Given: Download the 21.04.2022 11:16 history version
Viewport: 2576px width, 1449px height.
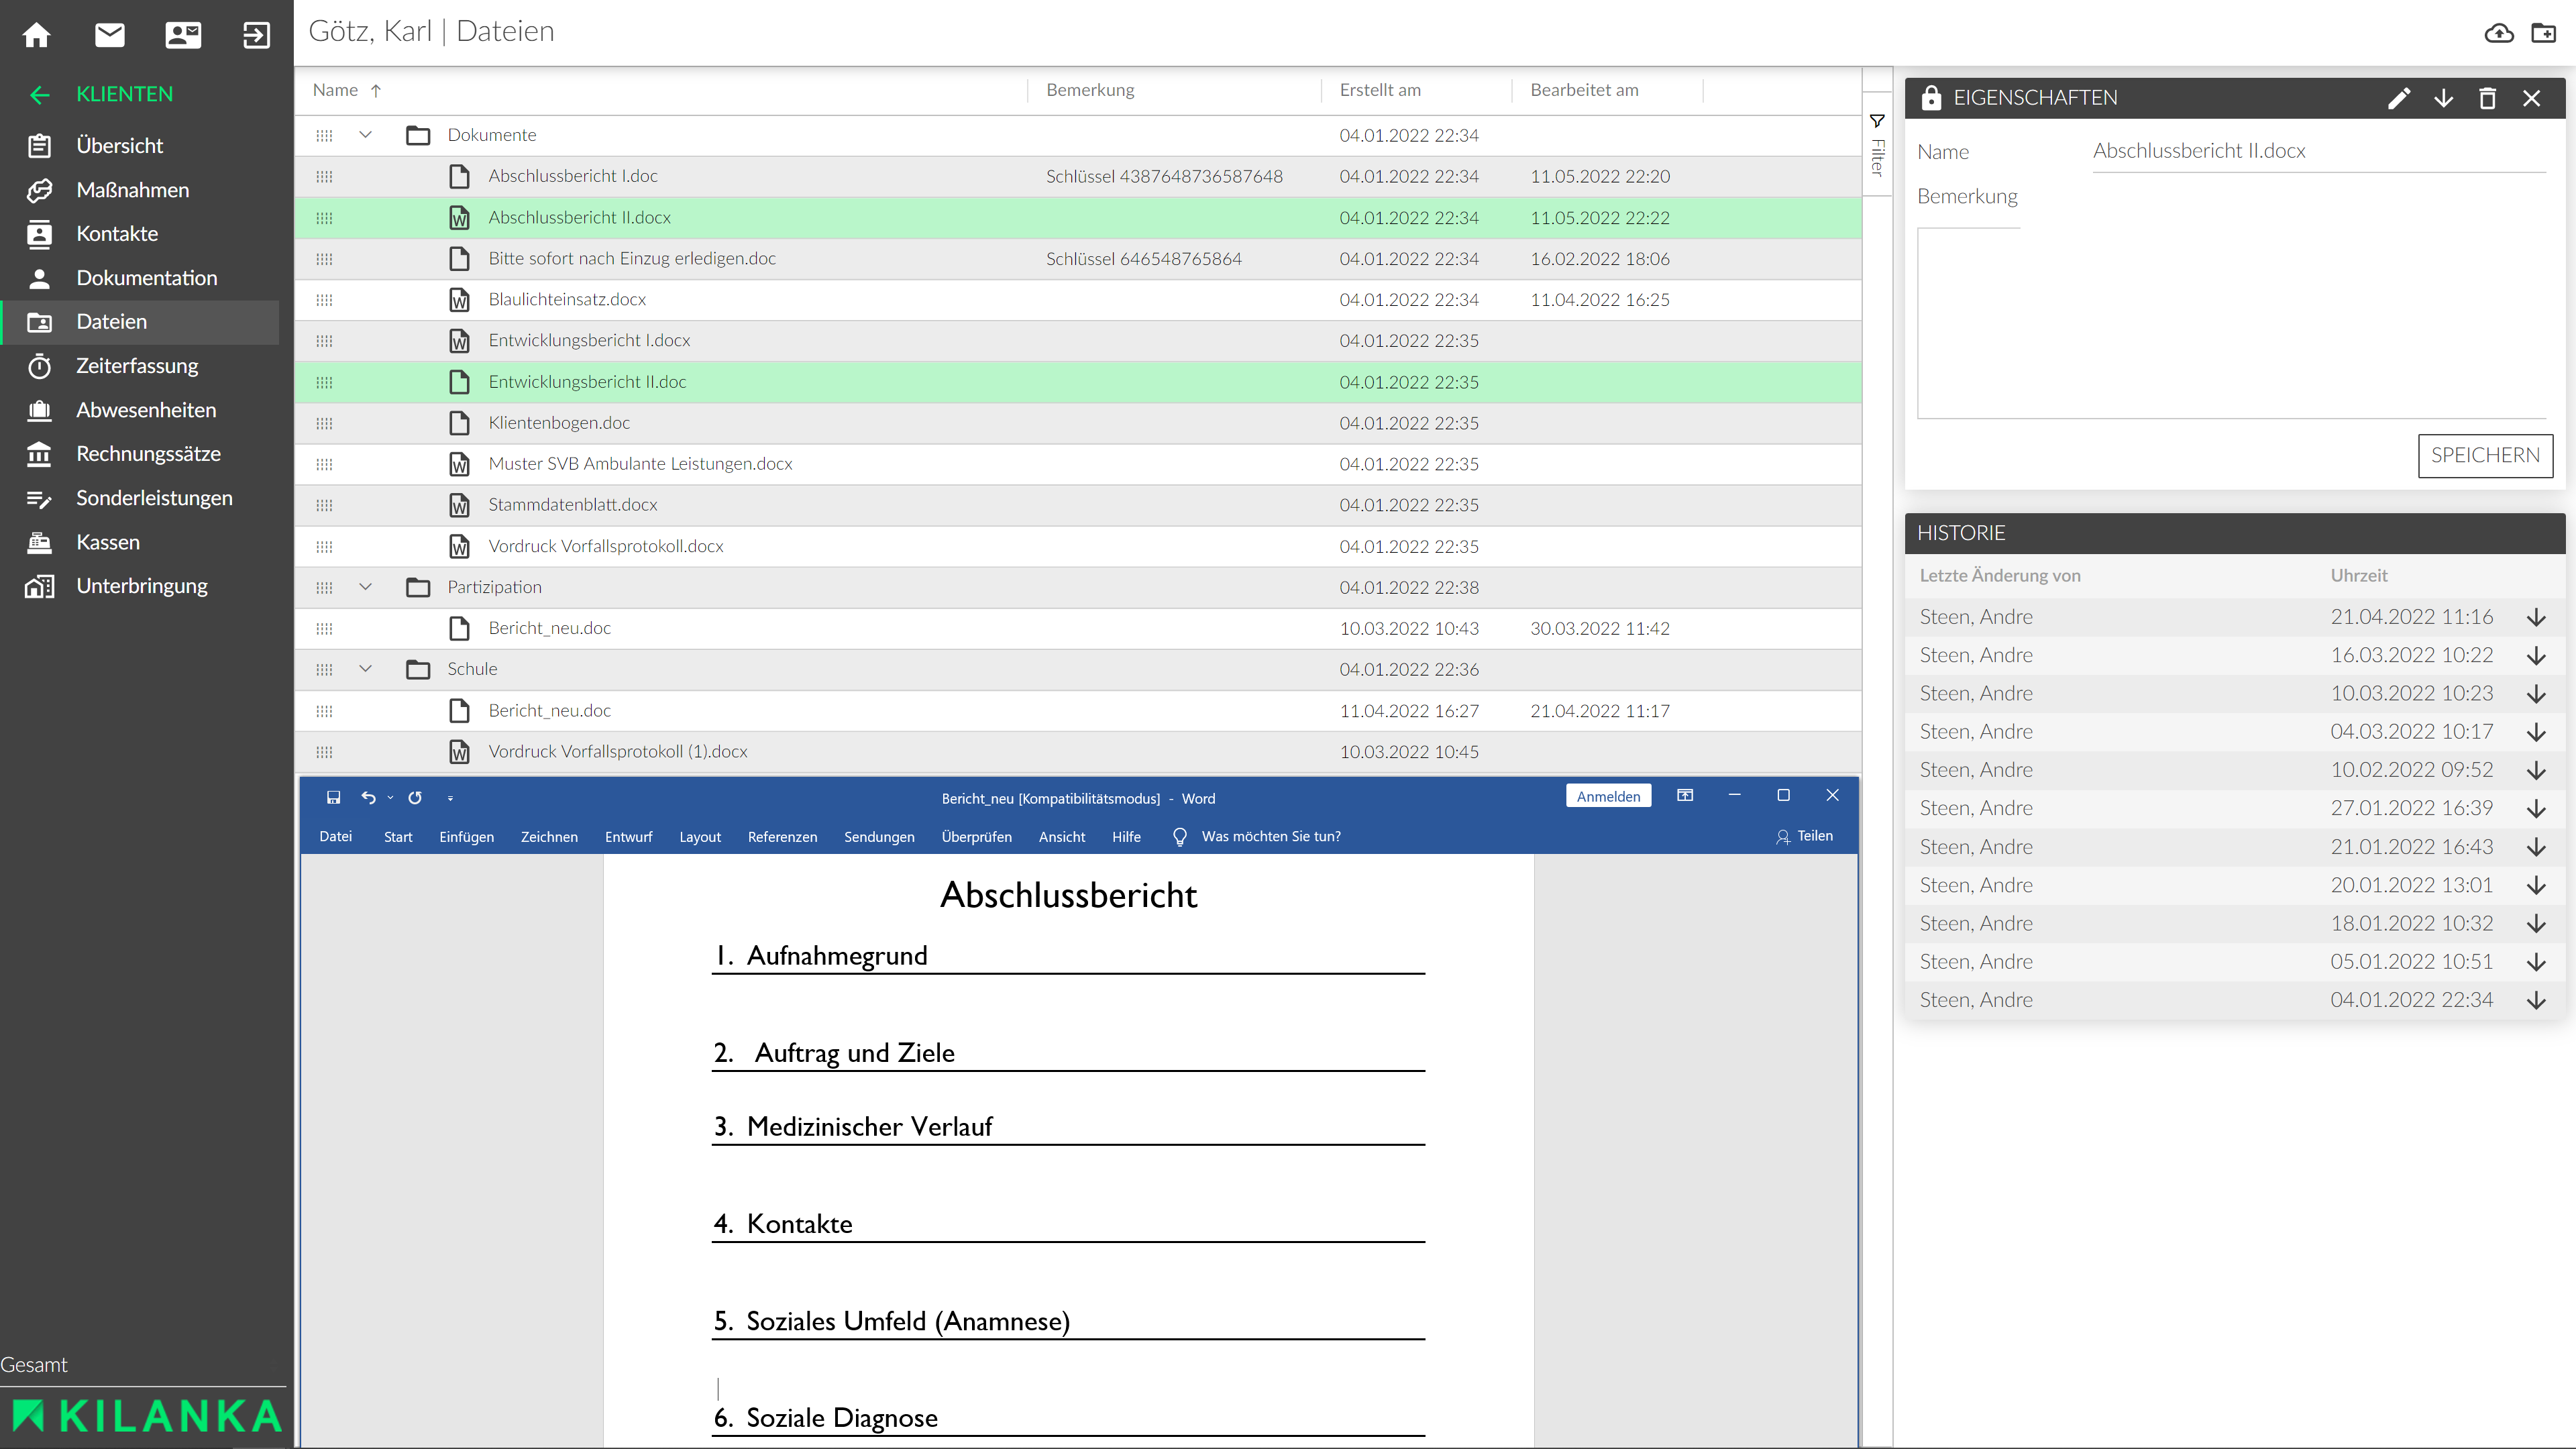Looking at the screenshot, I should (x=2536, y=617).
